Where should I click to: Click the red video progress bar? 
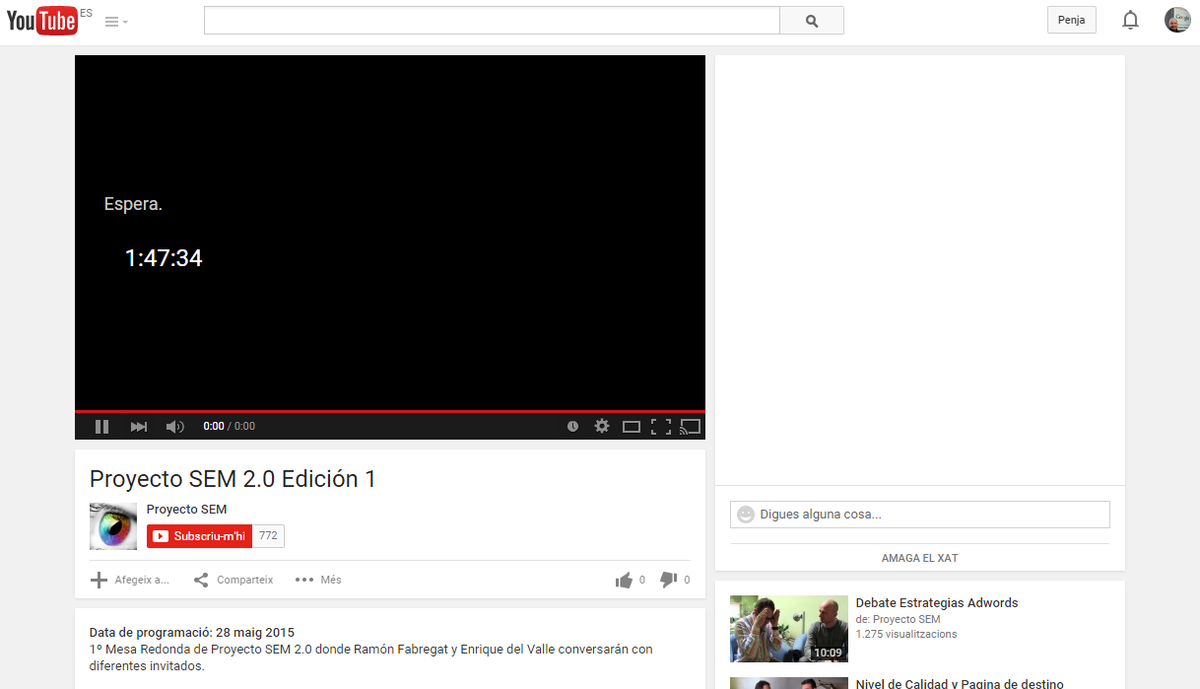click(x=390, y=411)
